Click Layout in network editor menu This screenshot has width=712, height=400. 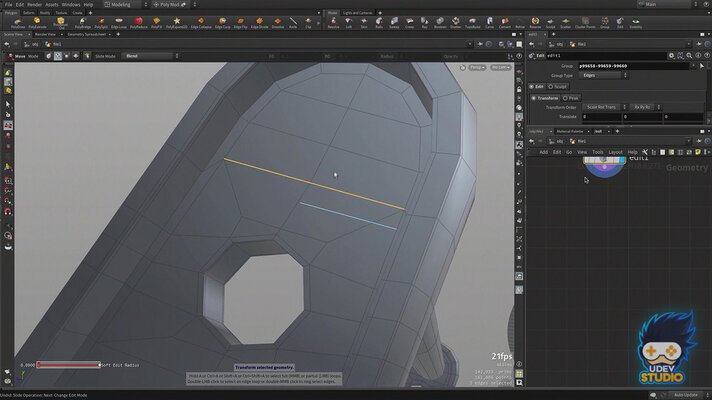click(616, 152)
